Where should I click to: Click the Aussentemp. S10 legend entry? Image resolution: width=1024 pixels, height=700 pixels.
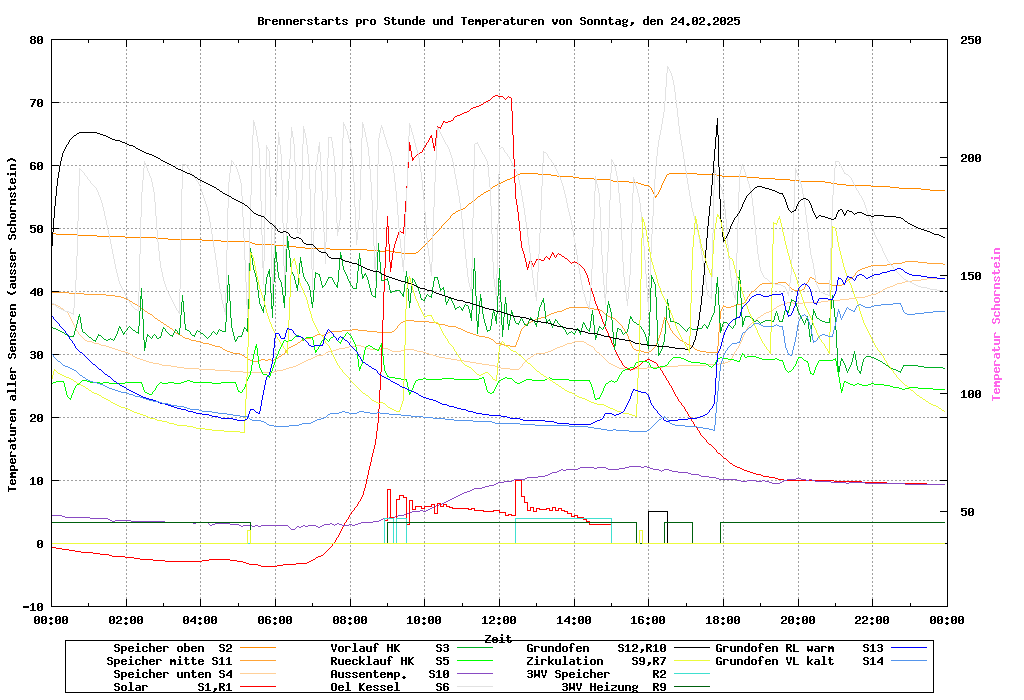(390, 674)
